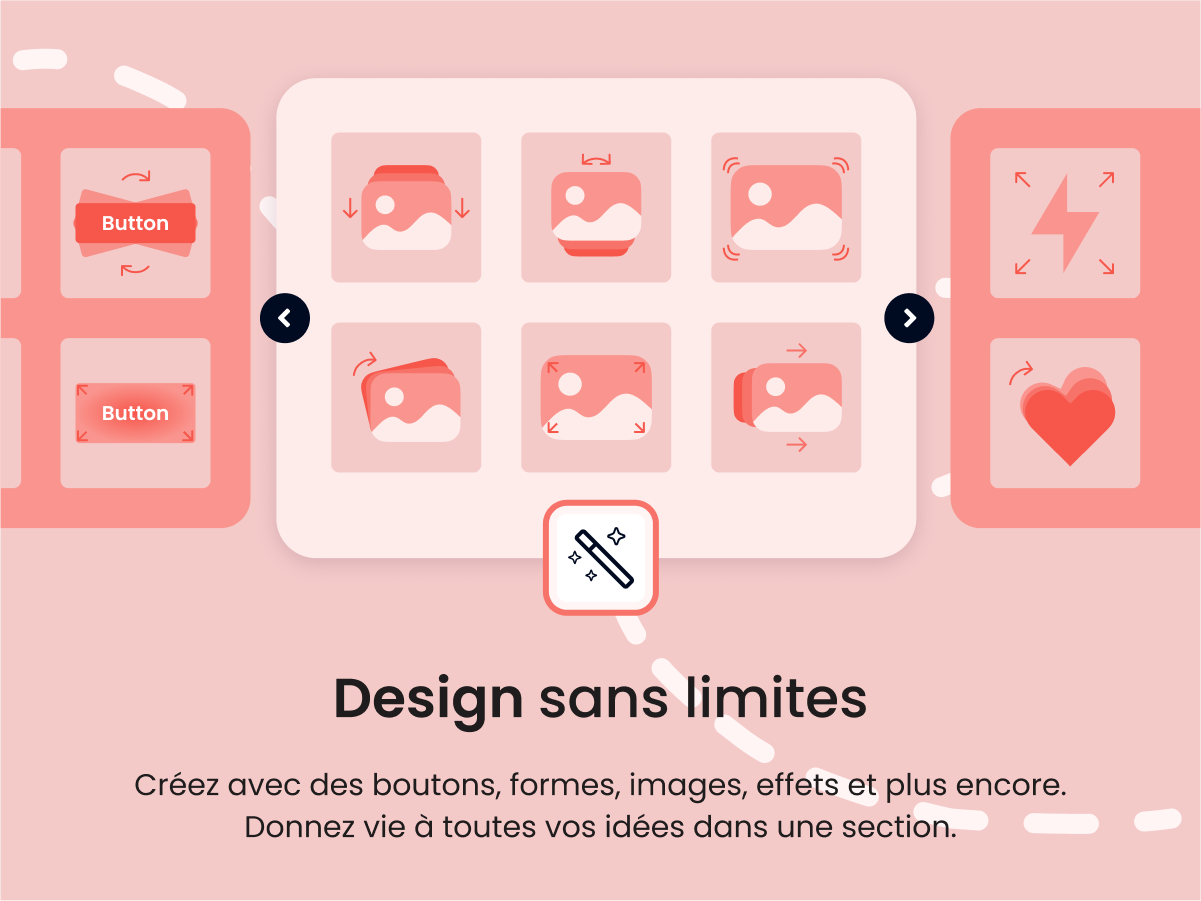Go to the previous carousel slide
The image size is (1201, 901).
coord(285,319)
